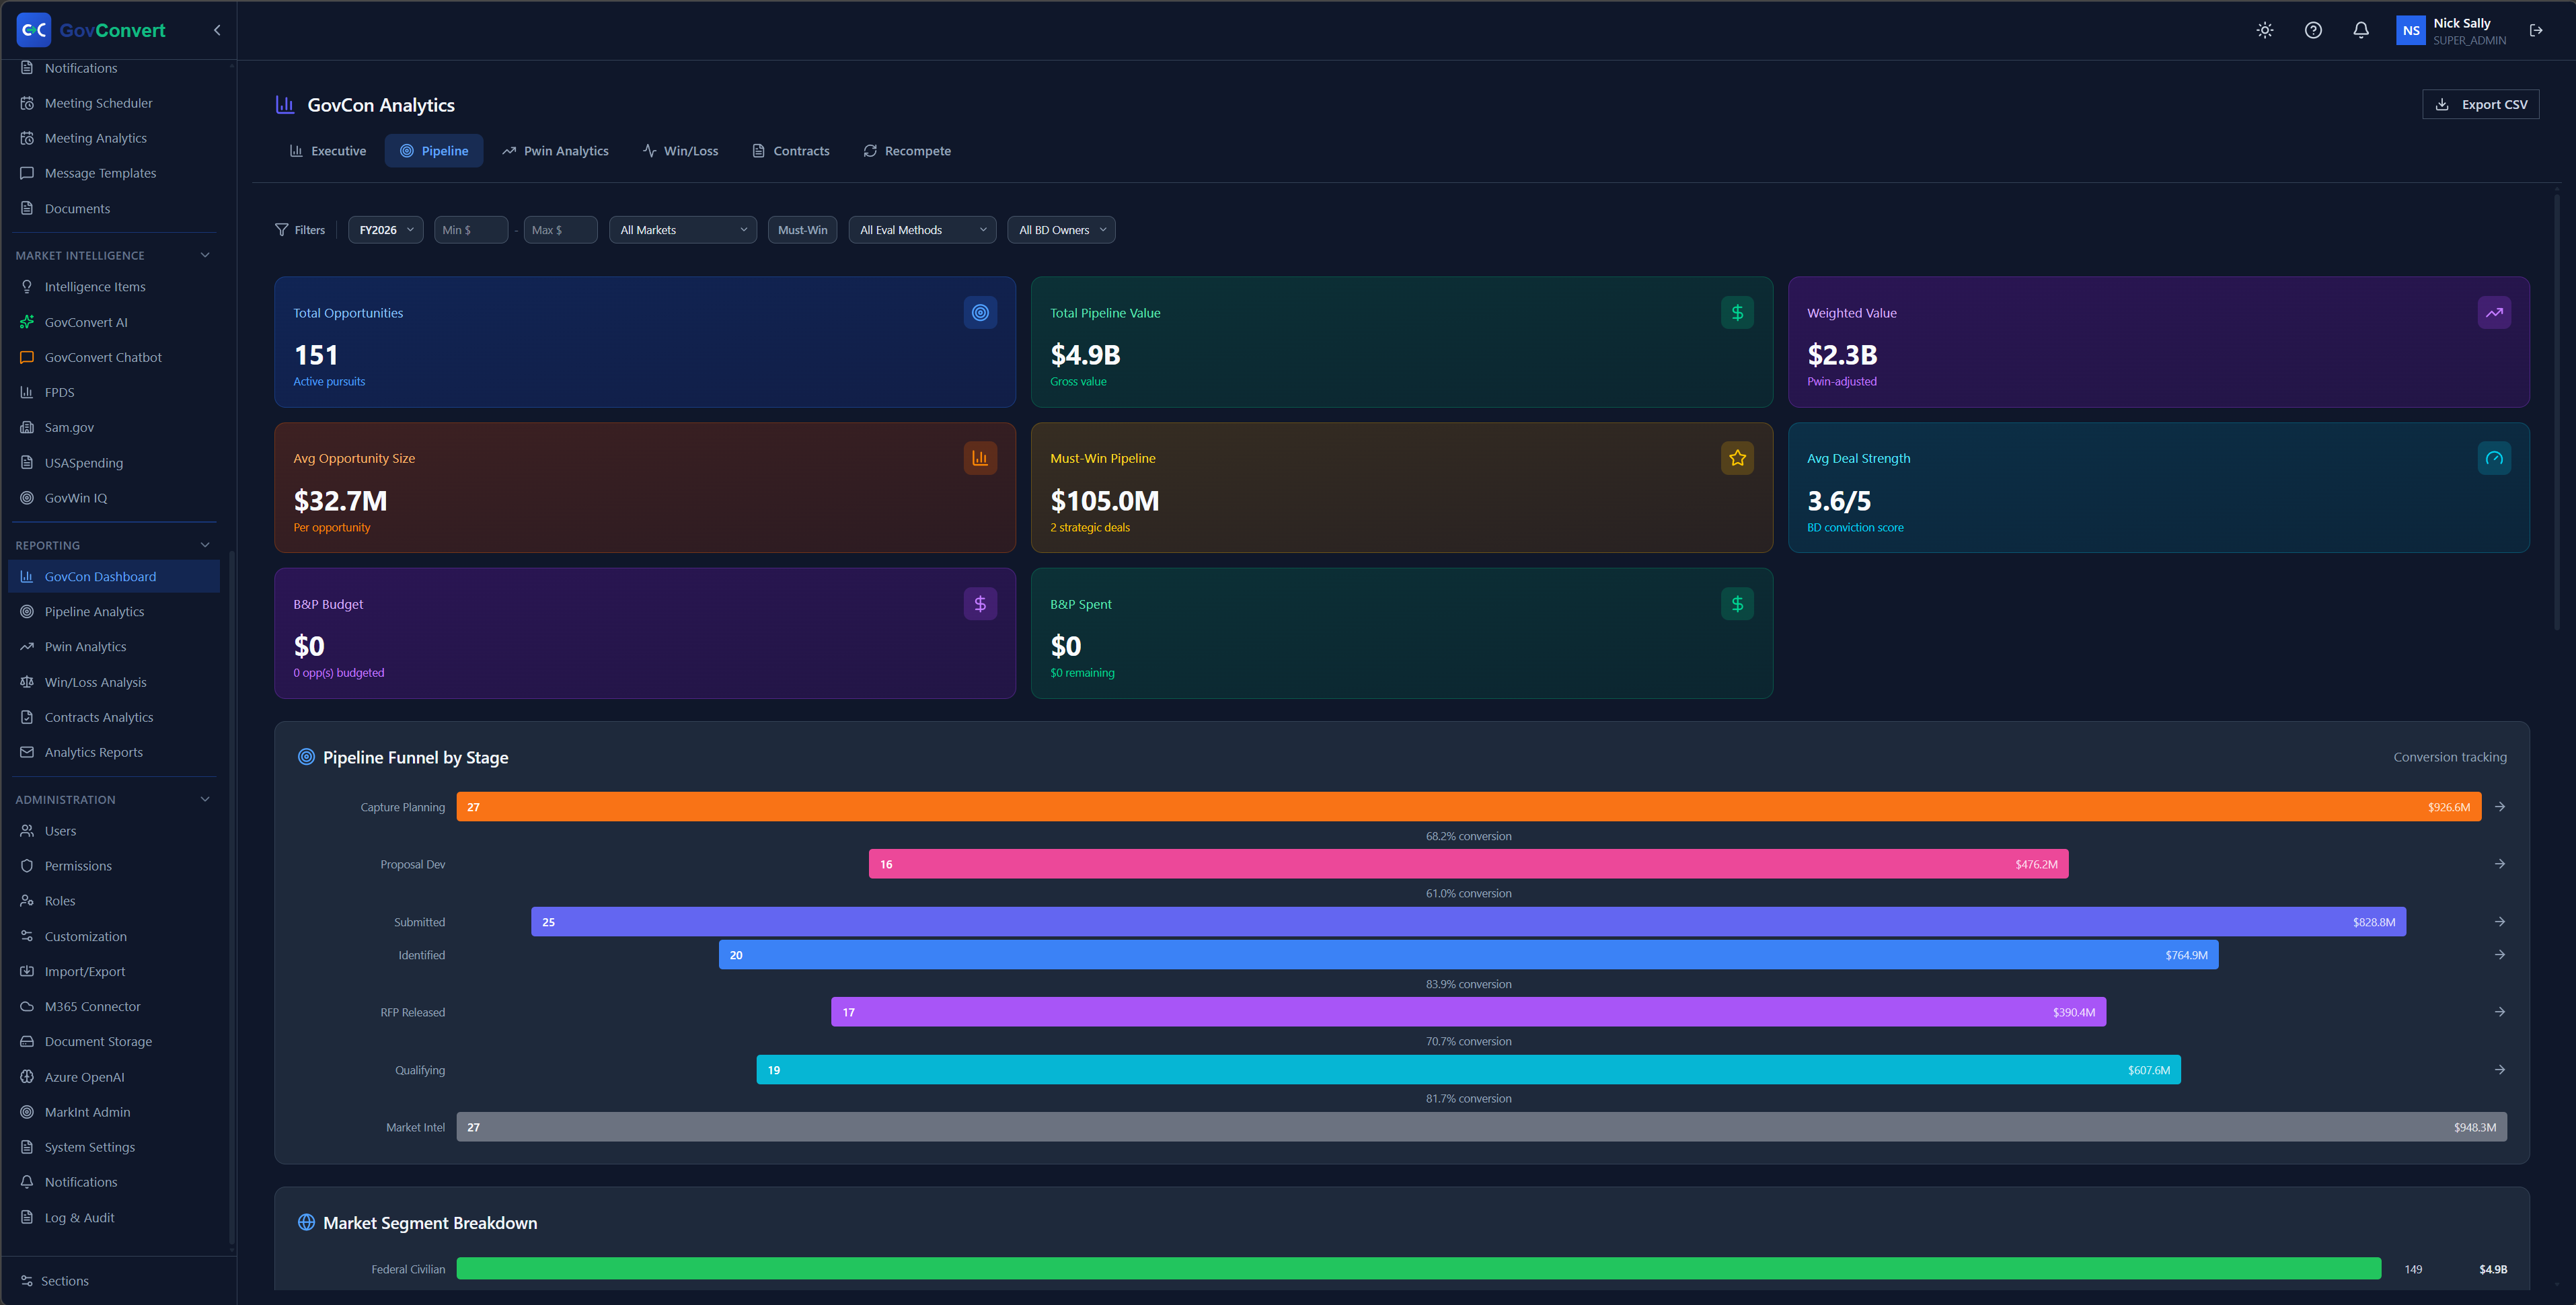
Task: Click the orange Capture Planning funnel bar
Action: point(1468,807)
